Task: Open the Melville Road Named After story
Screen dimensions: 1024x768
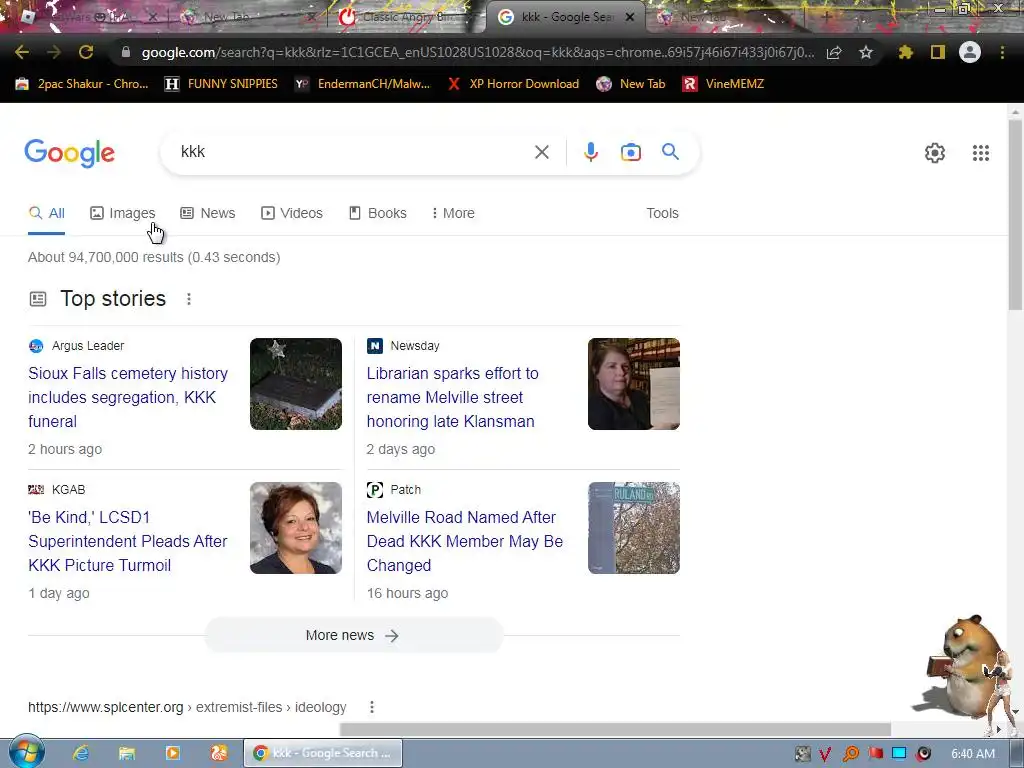Action: (464, 541)
